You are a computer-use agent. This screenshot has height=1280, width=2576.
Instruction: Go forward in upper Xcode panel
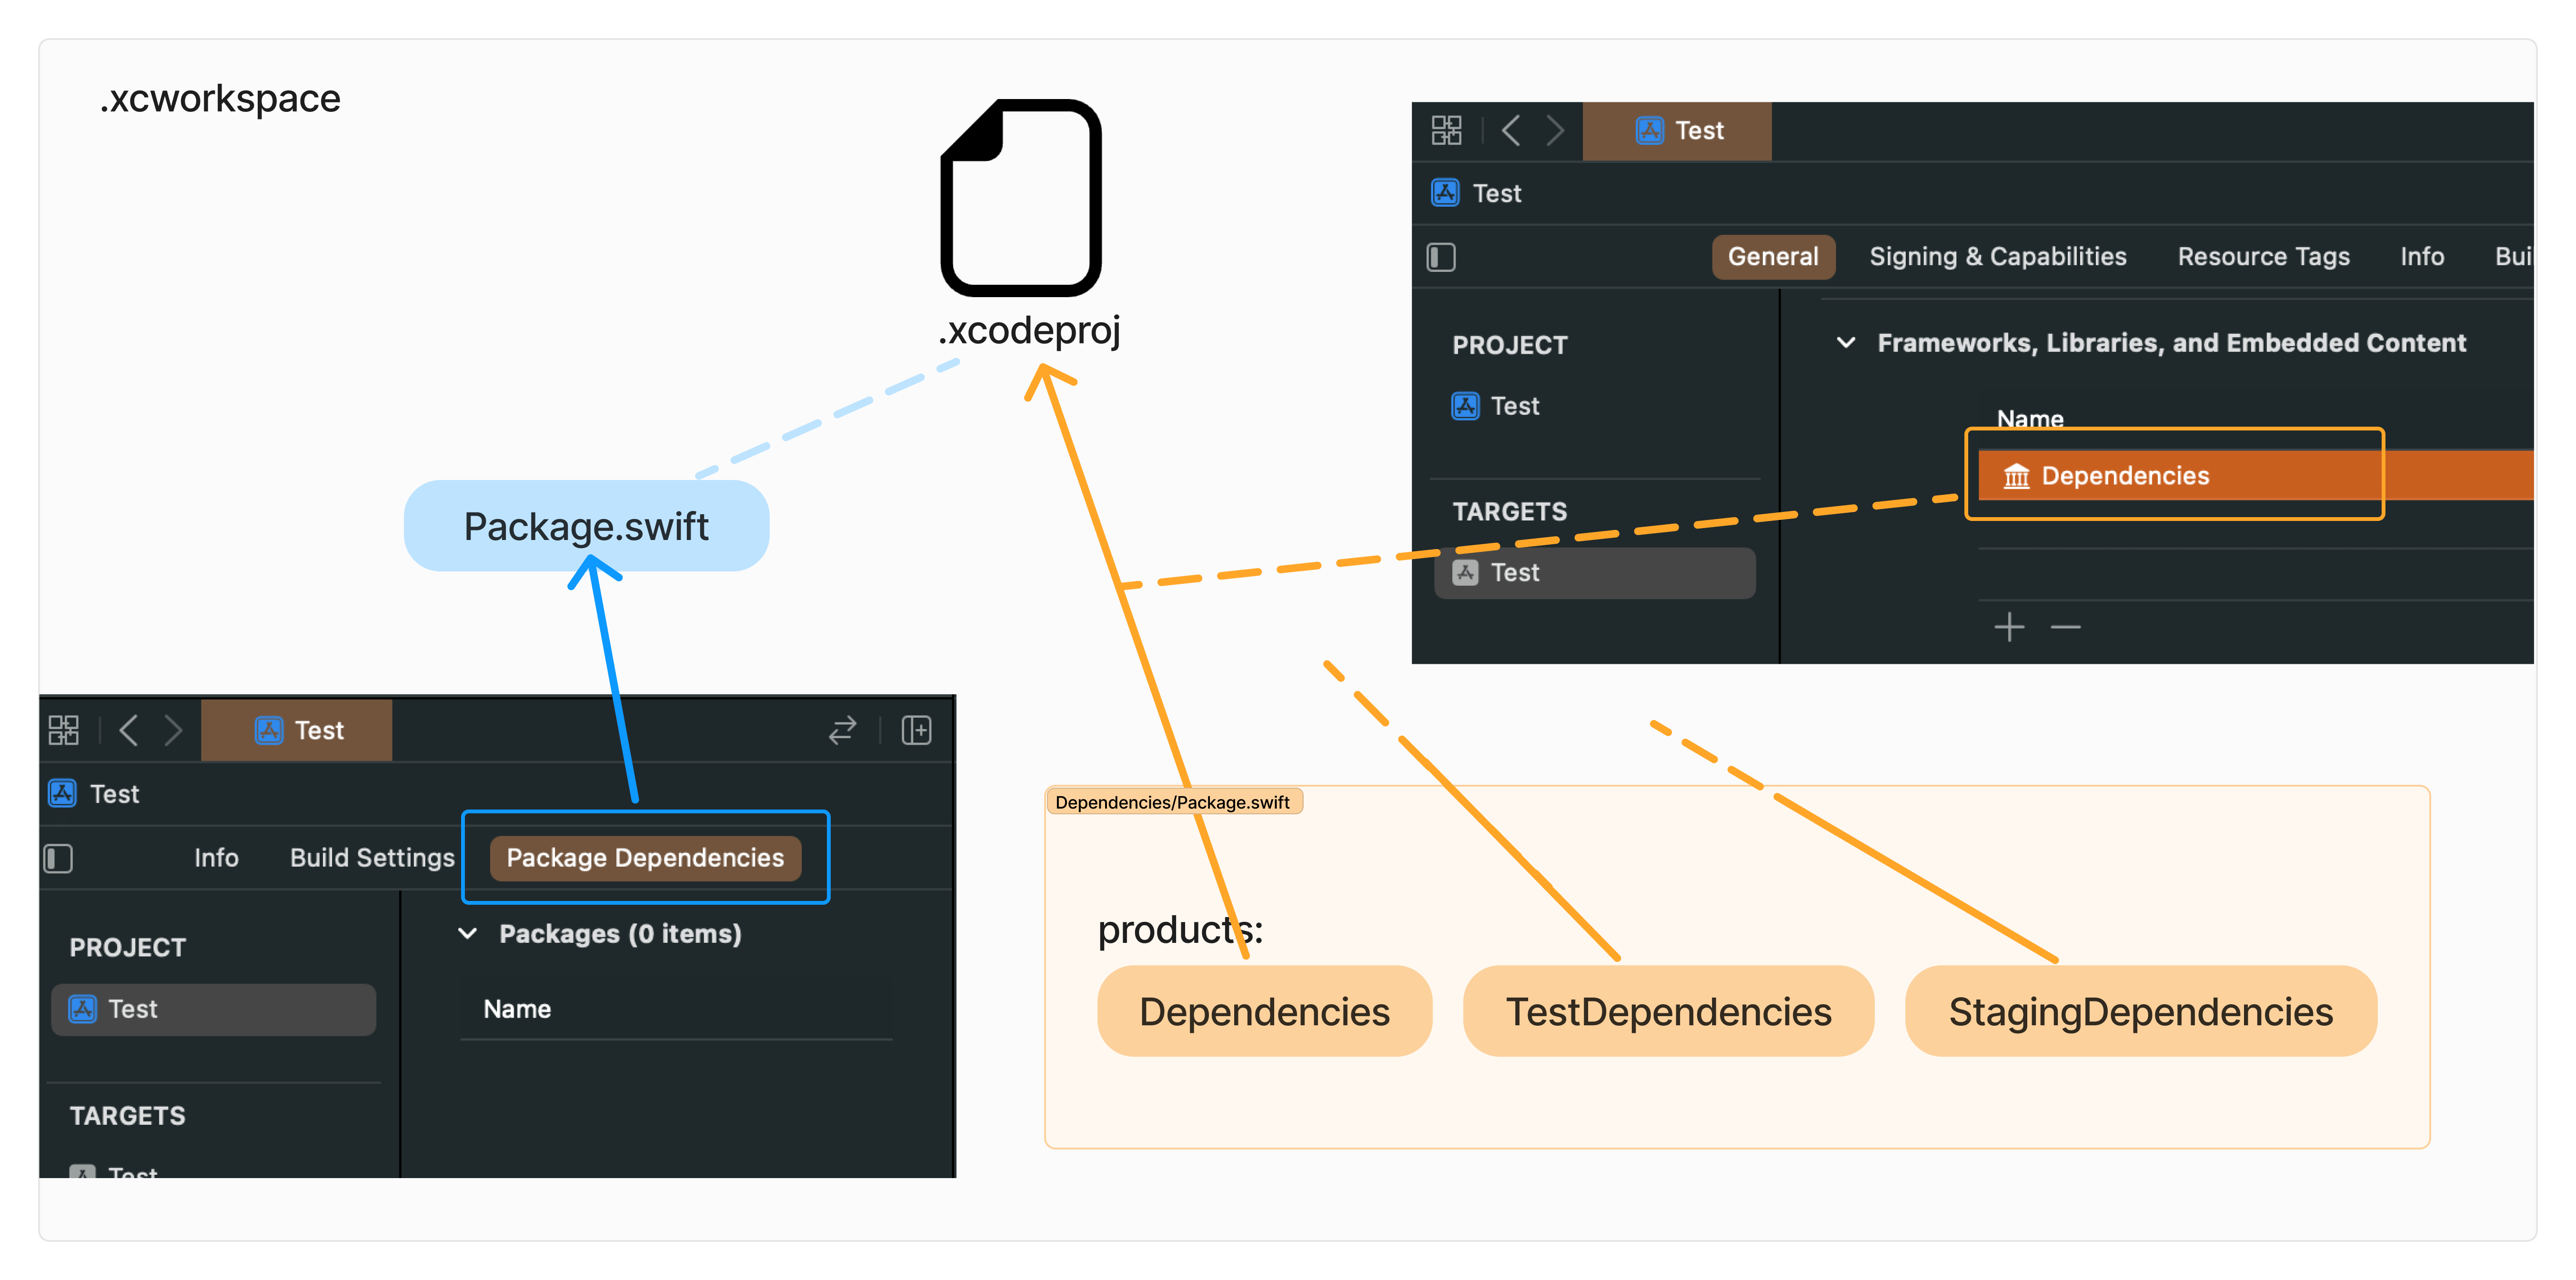click(x=1555, y=130)
